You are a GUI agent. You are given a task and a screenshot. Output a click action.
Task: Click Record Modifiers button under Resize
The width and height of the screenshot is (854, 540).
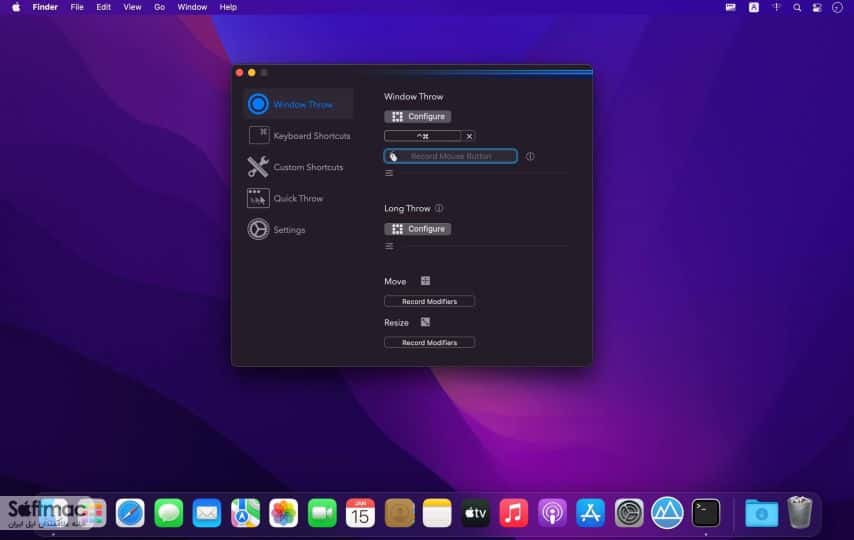[429, 343]
